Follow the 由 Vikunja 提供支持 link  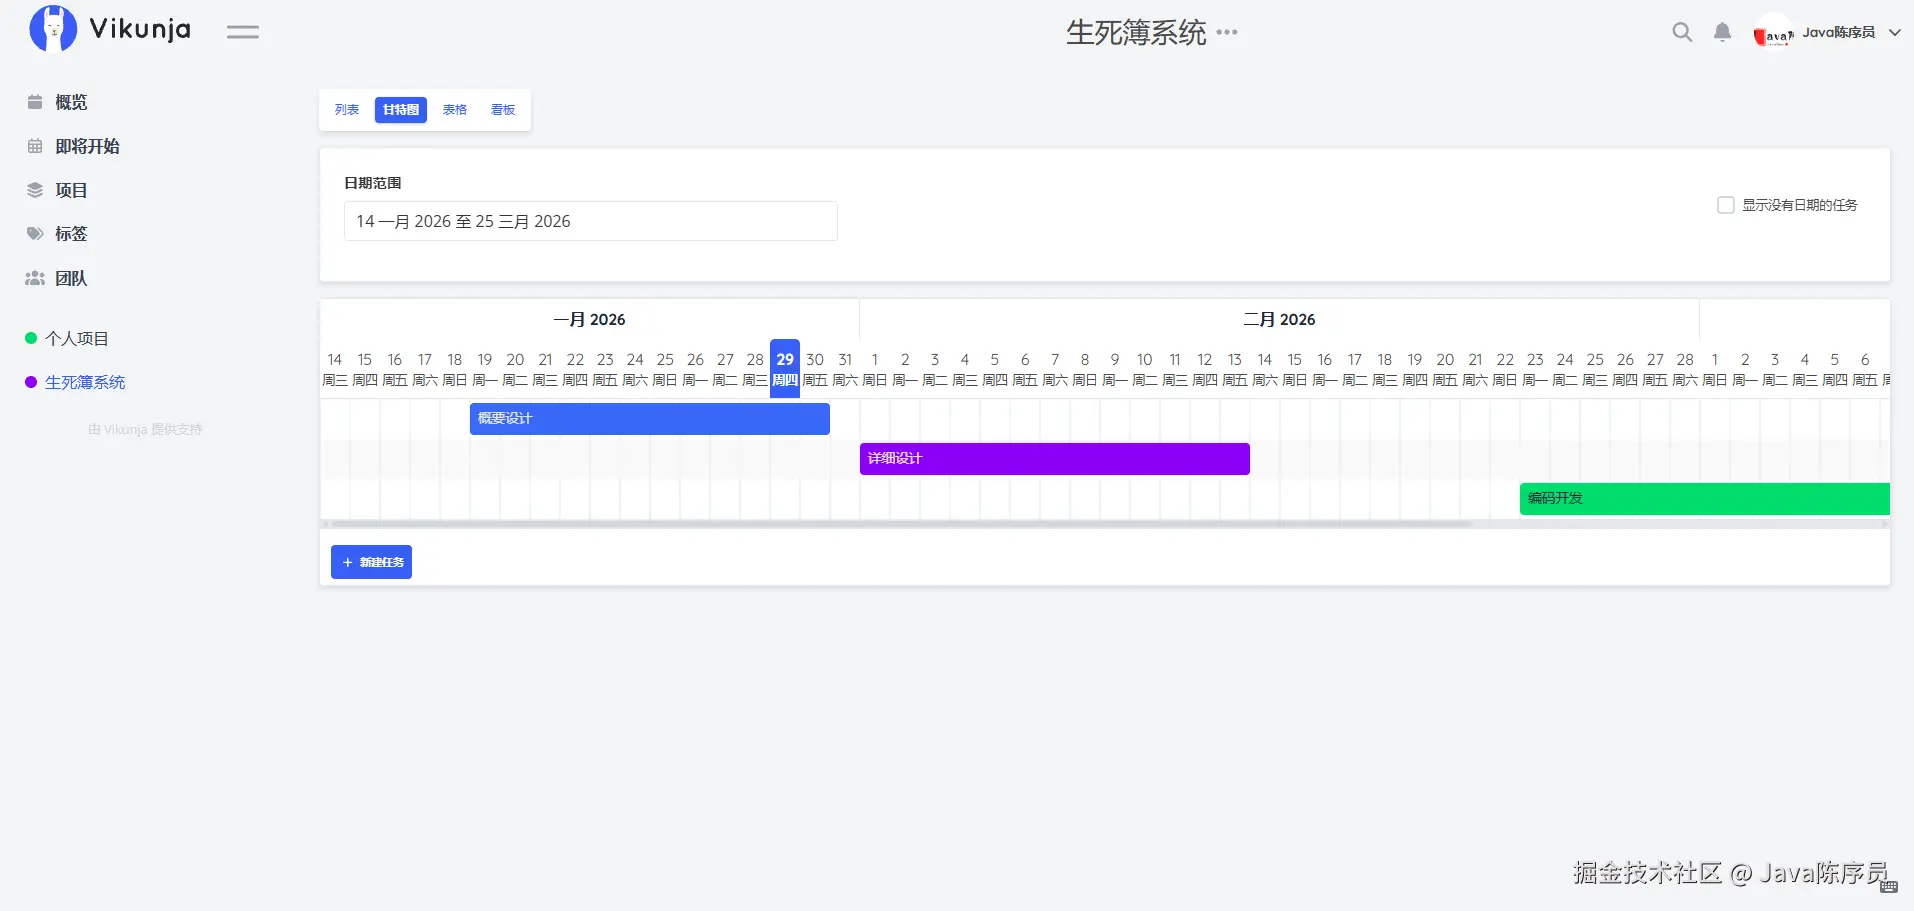tap(145, 429)
